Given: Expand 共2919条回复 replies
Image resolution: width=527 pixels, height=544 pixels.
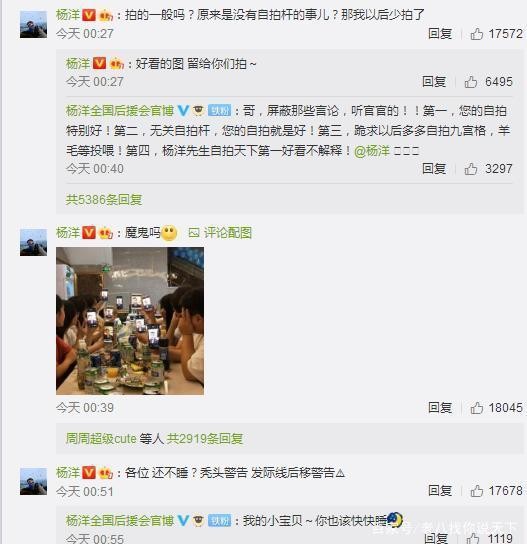Looking at the screenshot, I should pos(205,439).
